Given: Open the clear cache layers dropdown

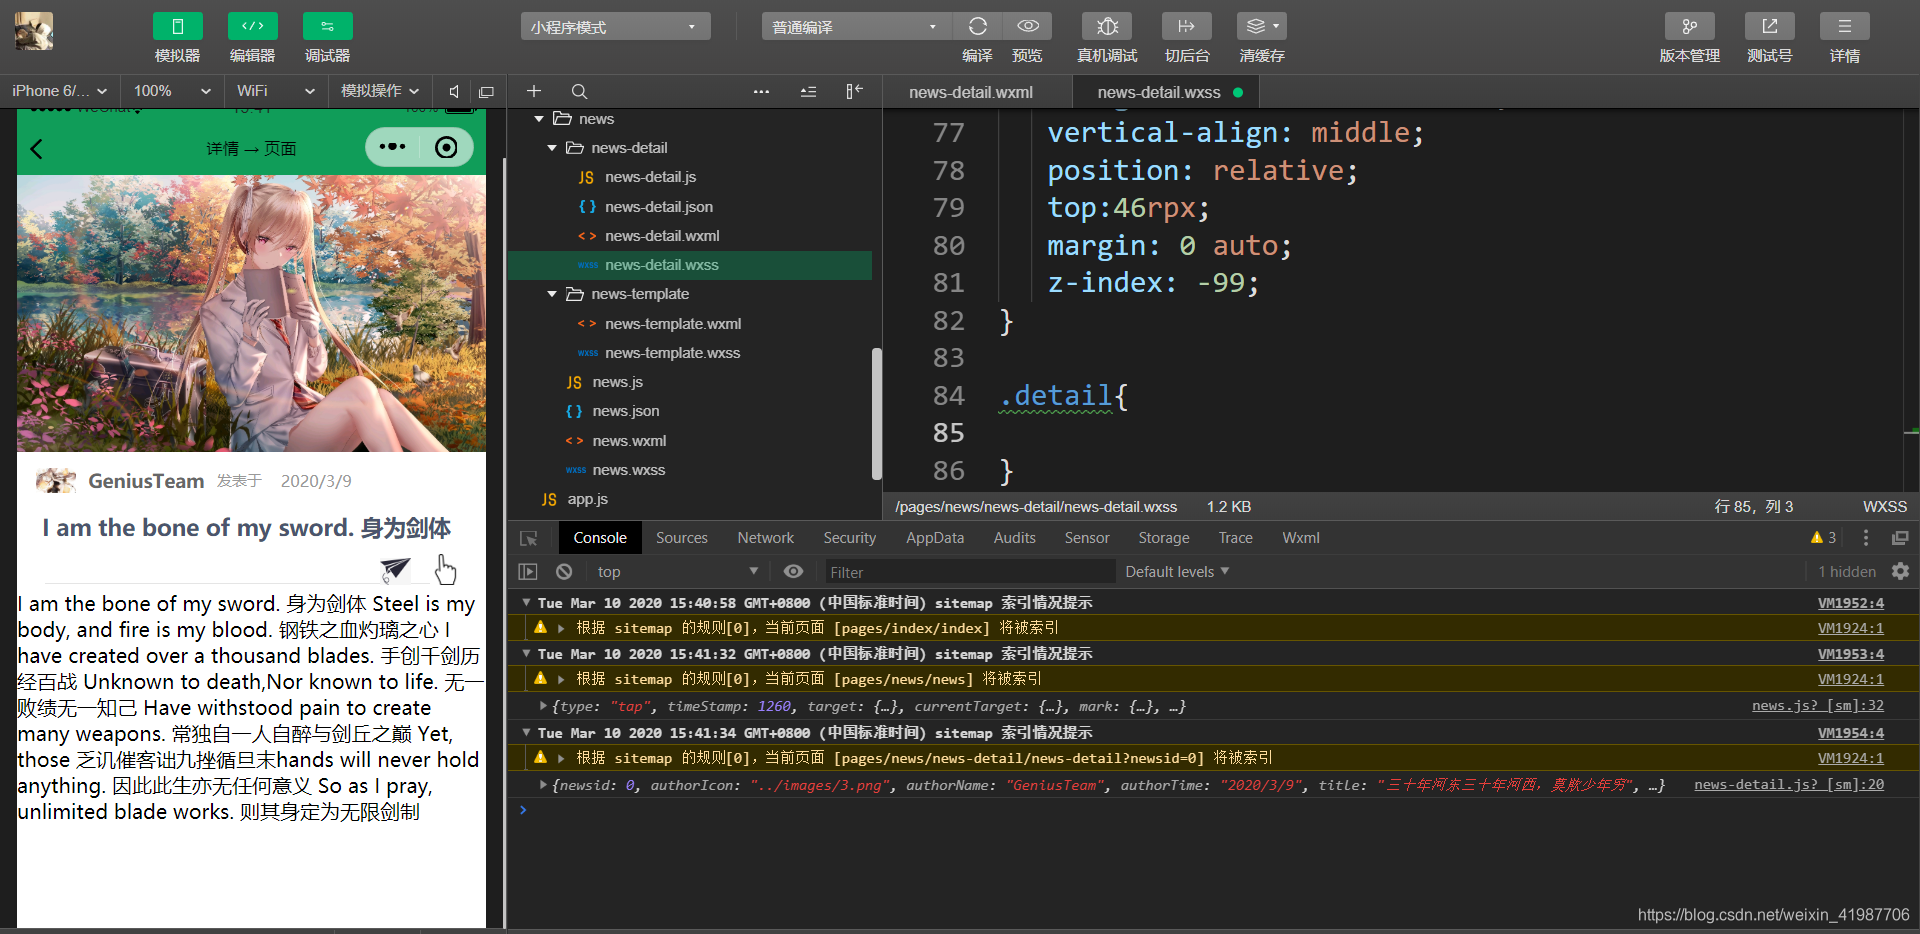Looking at the screenshot, I should click(1262, 26).
